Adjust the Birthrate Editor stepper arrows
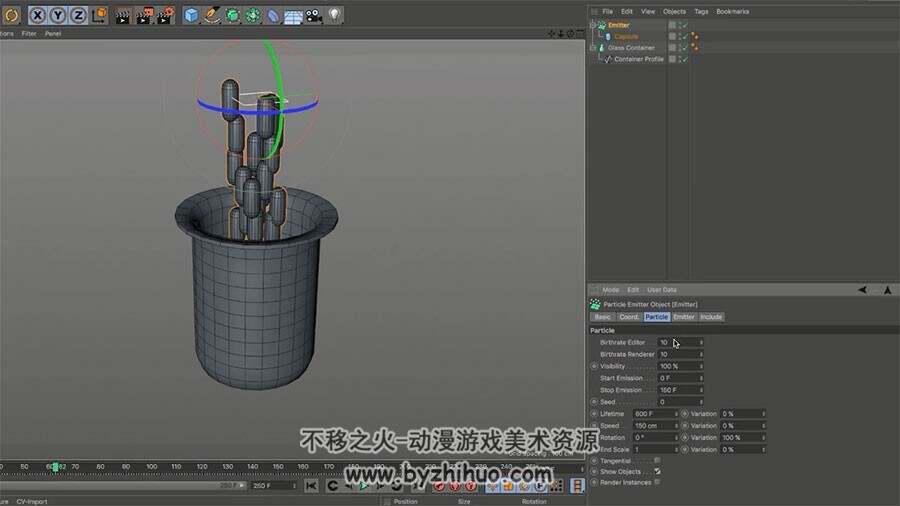The image size is (900, 506). (701, 342)
